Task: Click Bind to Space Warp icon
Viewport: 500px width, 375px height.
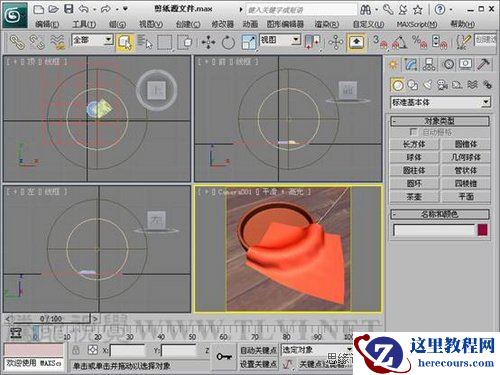Action: coord(57,42)
